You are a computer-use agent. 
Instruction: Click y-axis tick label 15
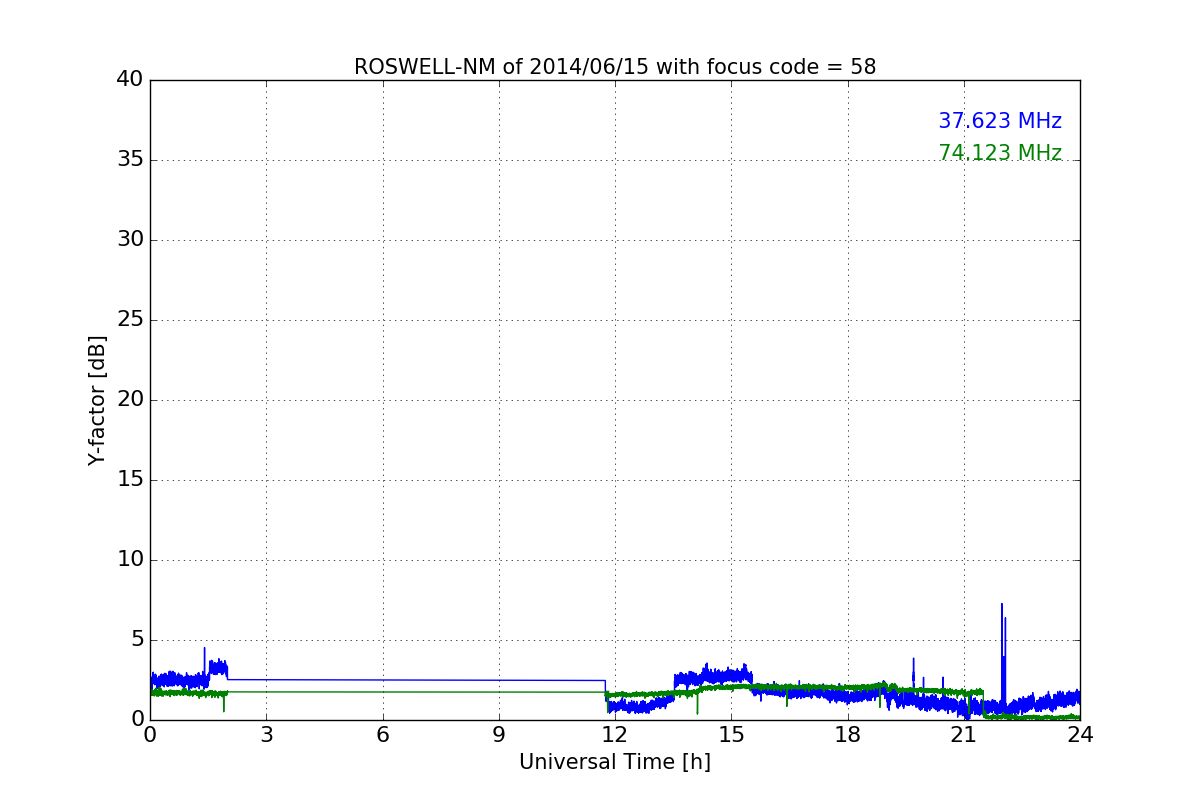[130, 479]
